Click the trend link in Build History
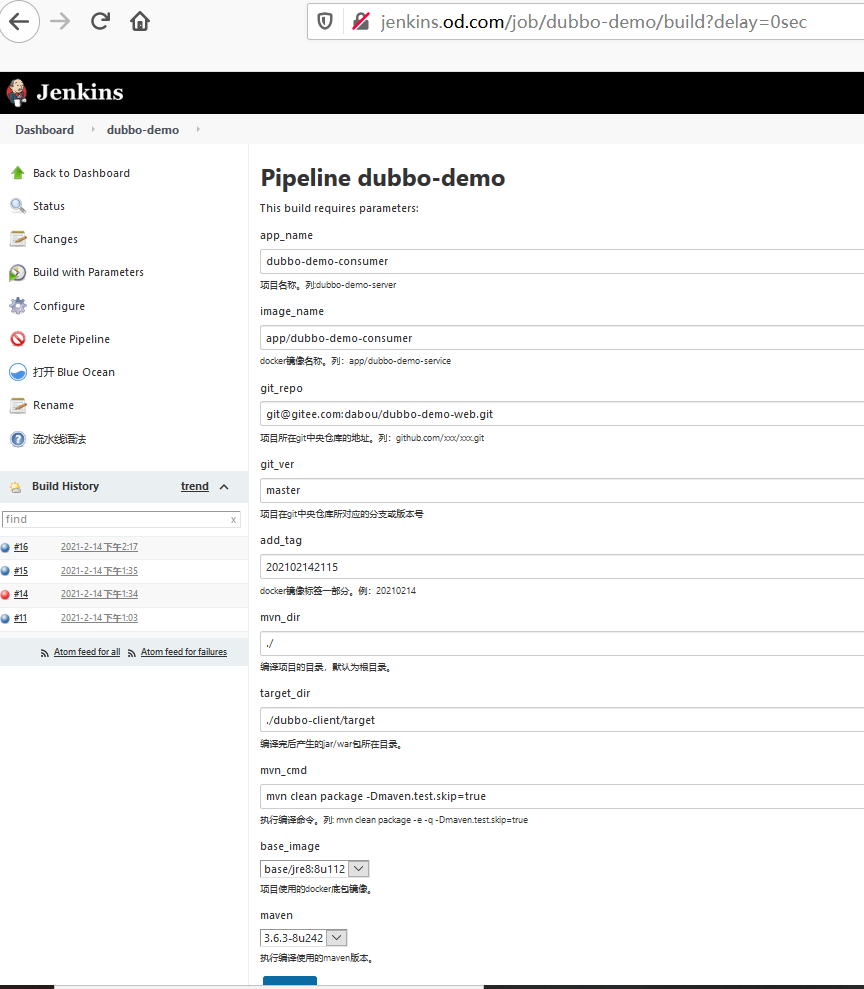 point(195,486)
